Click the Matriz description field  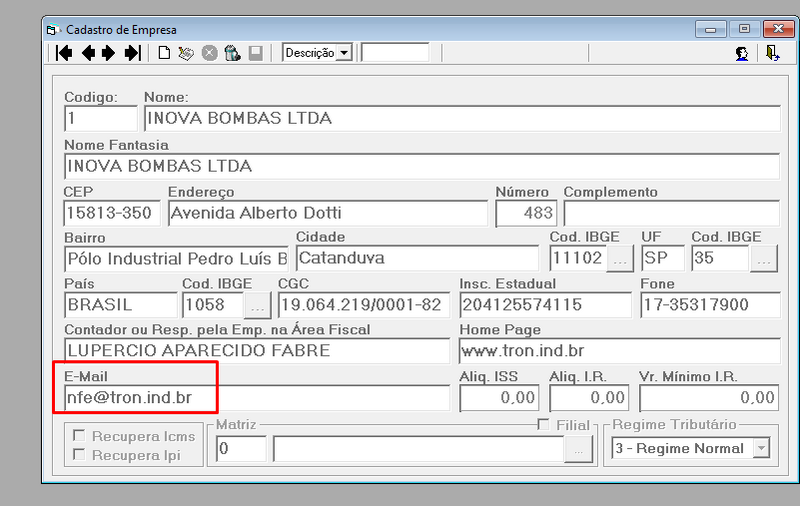coord(419,449)
